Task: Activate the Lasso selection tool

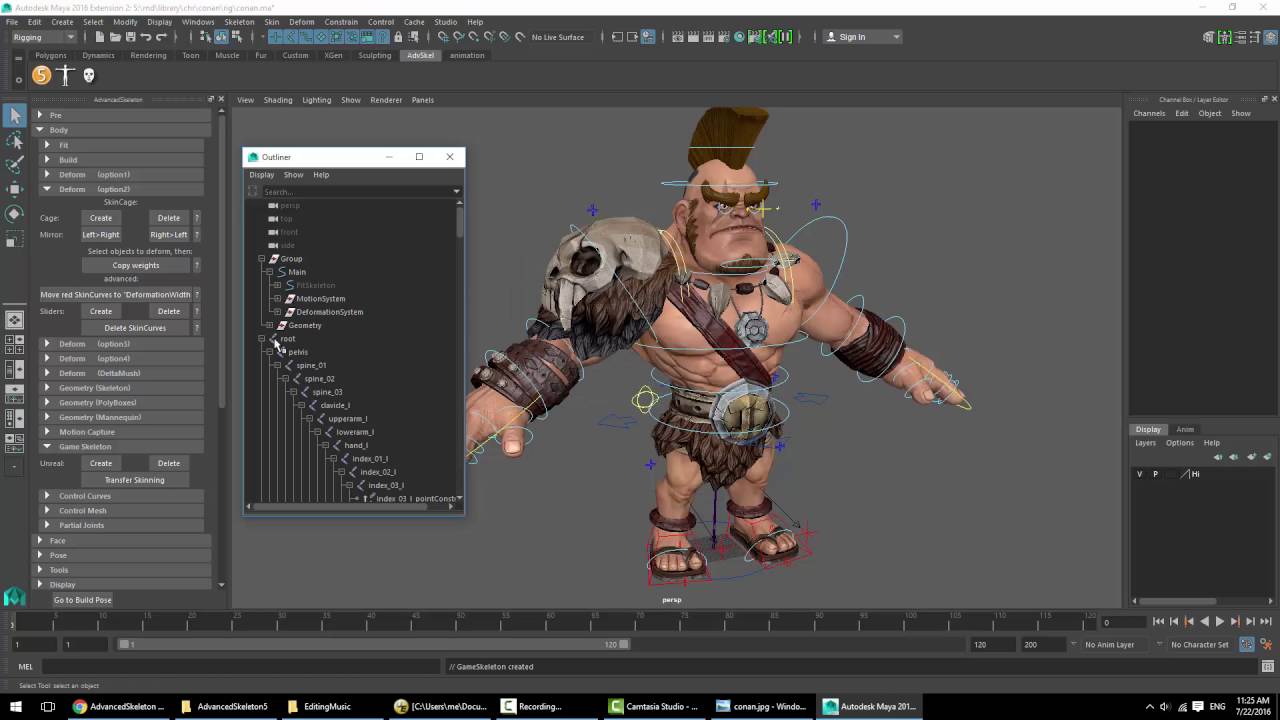Action: (15, 141)
